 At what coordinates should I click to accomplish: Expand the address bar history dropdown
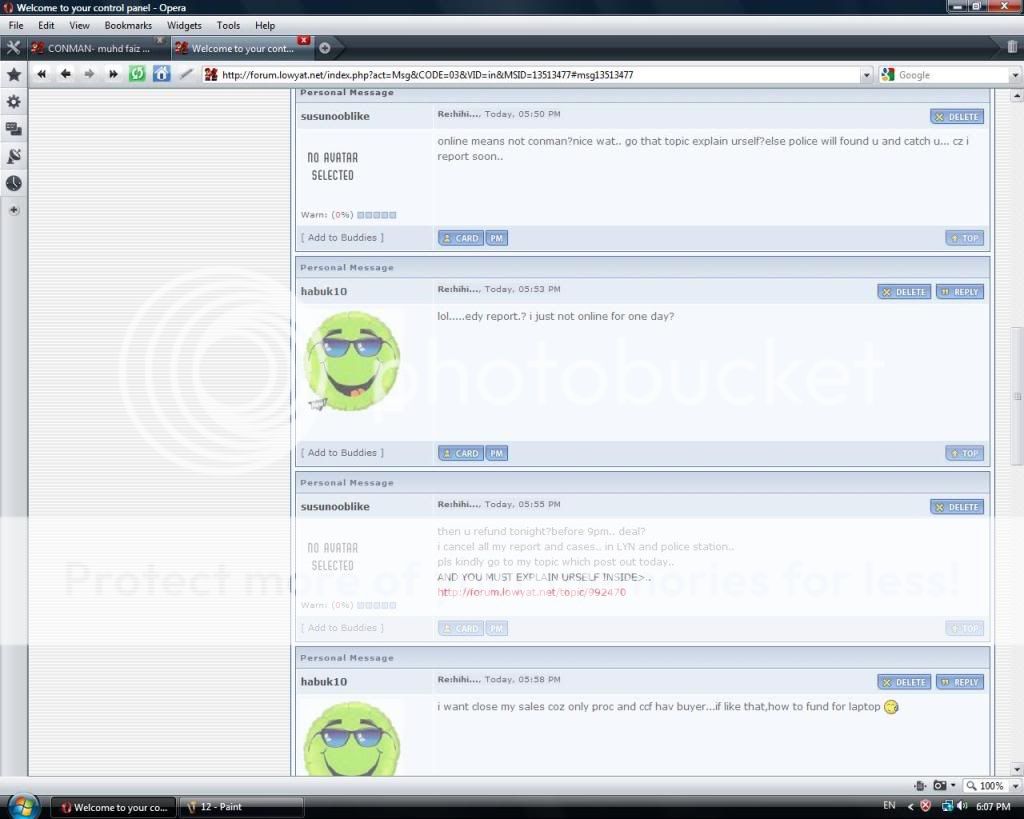pos(867,75)
